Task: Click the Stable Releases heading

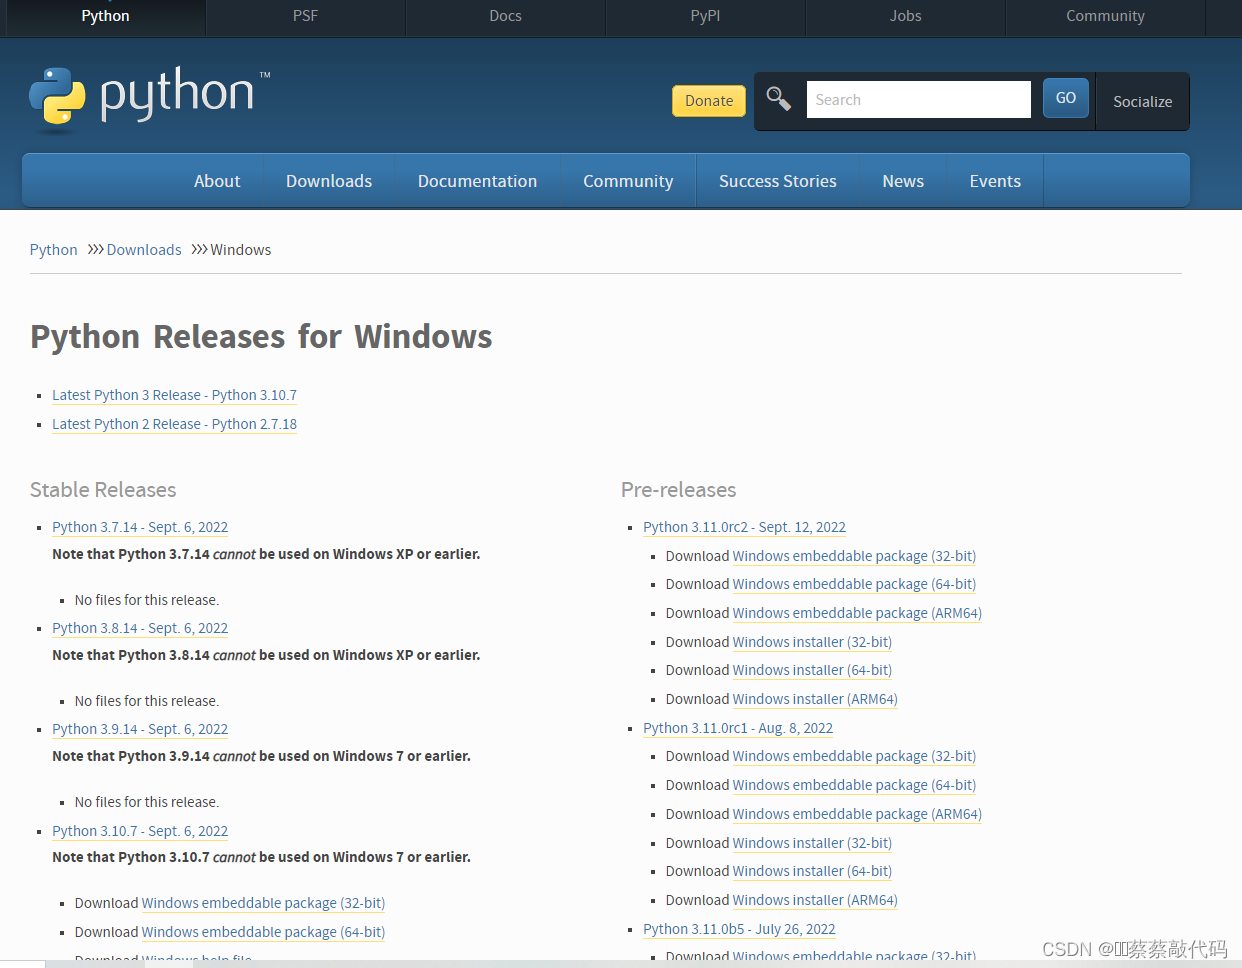Action: 103,490
